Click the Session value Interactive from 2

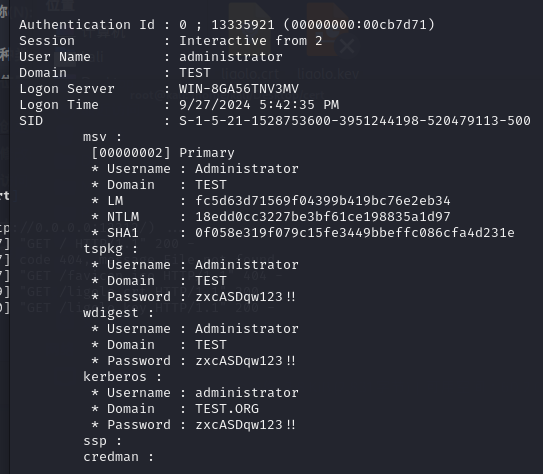[251, 41]
